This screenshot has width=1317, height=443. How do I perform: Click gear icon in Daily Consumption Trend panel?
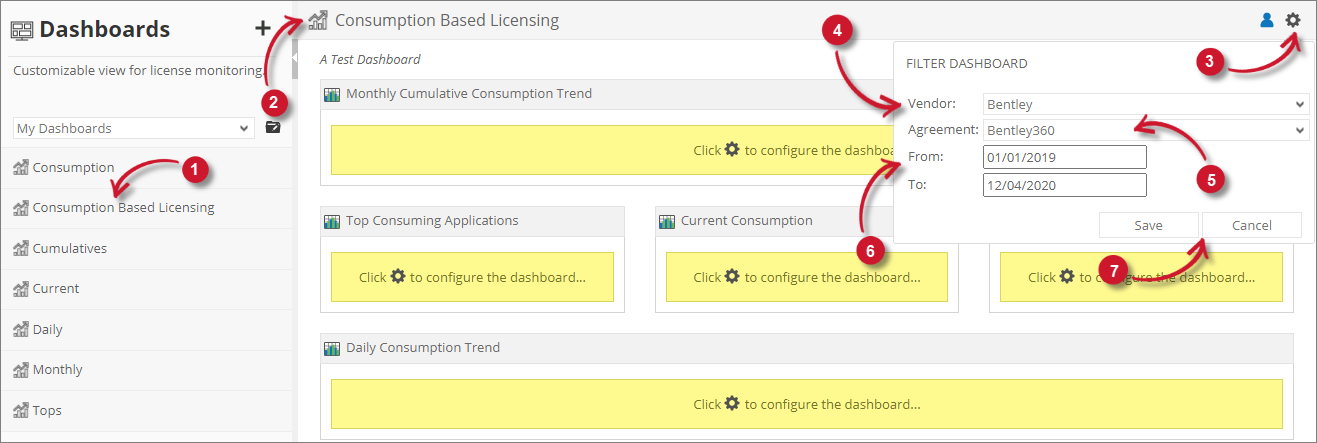coord(732,404)
